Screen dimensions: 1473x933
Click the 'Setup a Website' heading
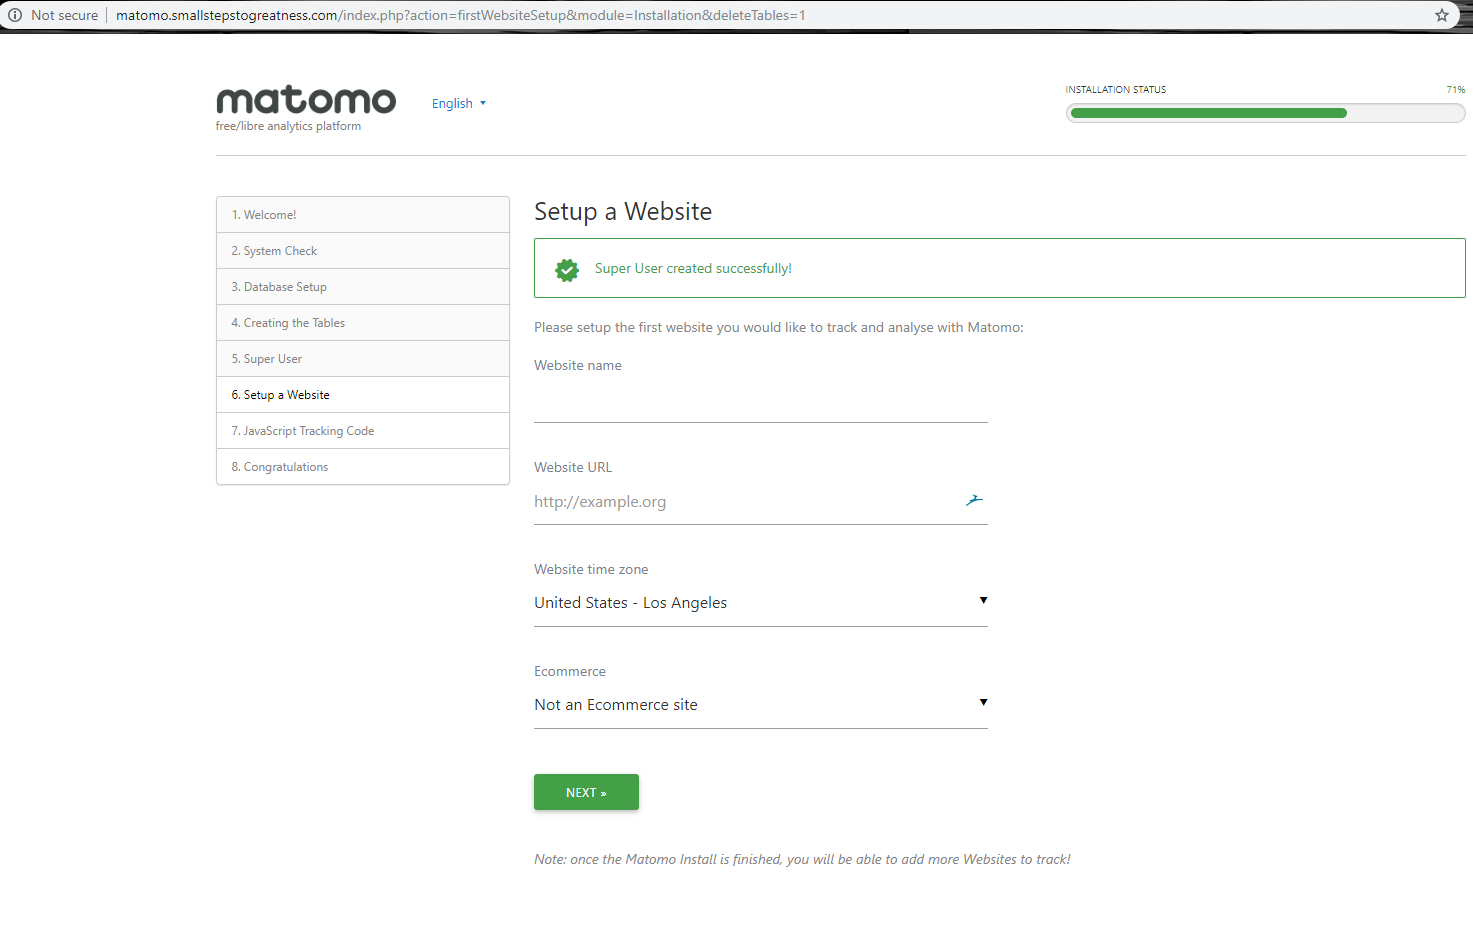click(623, 211)
